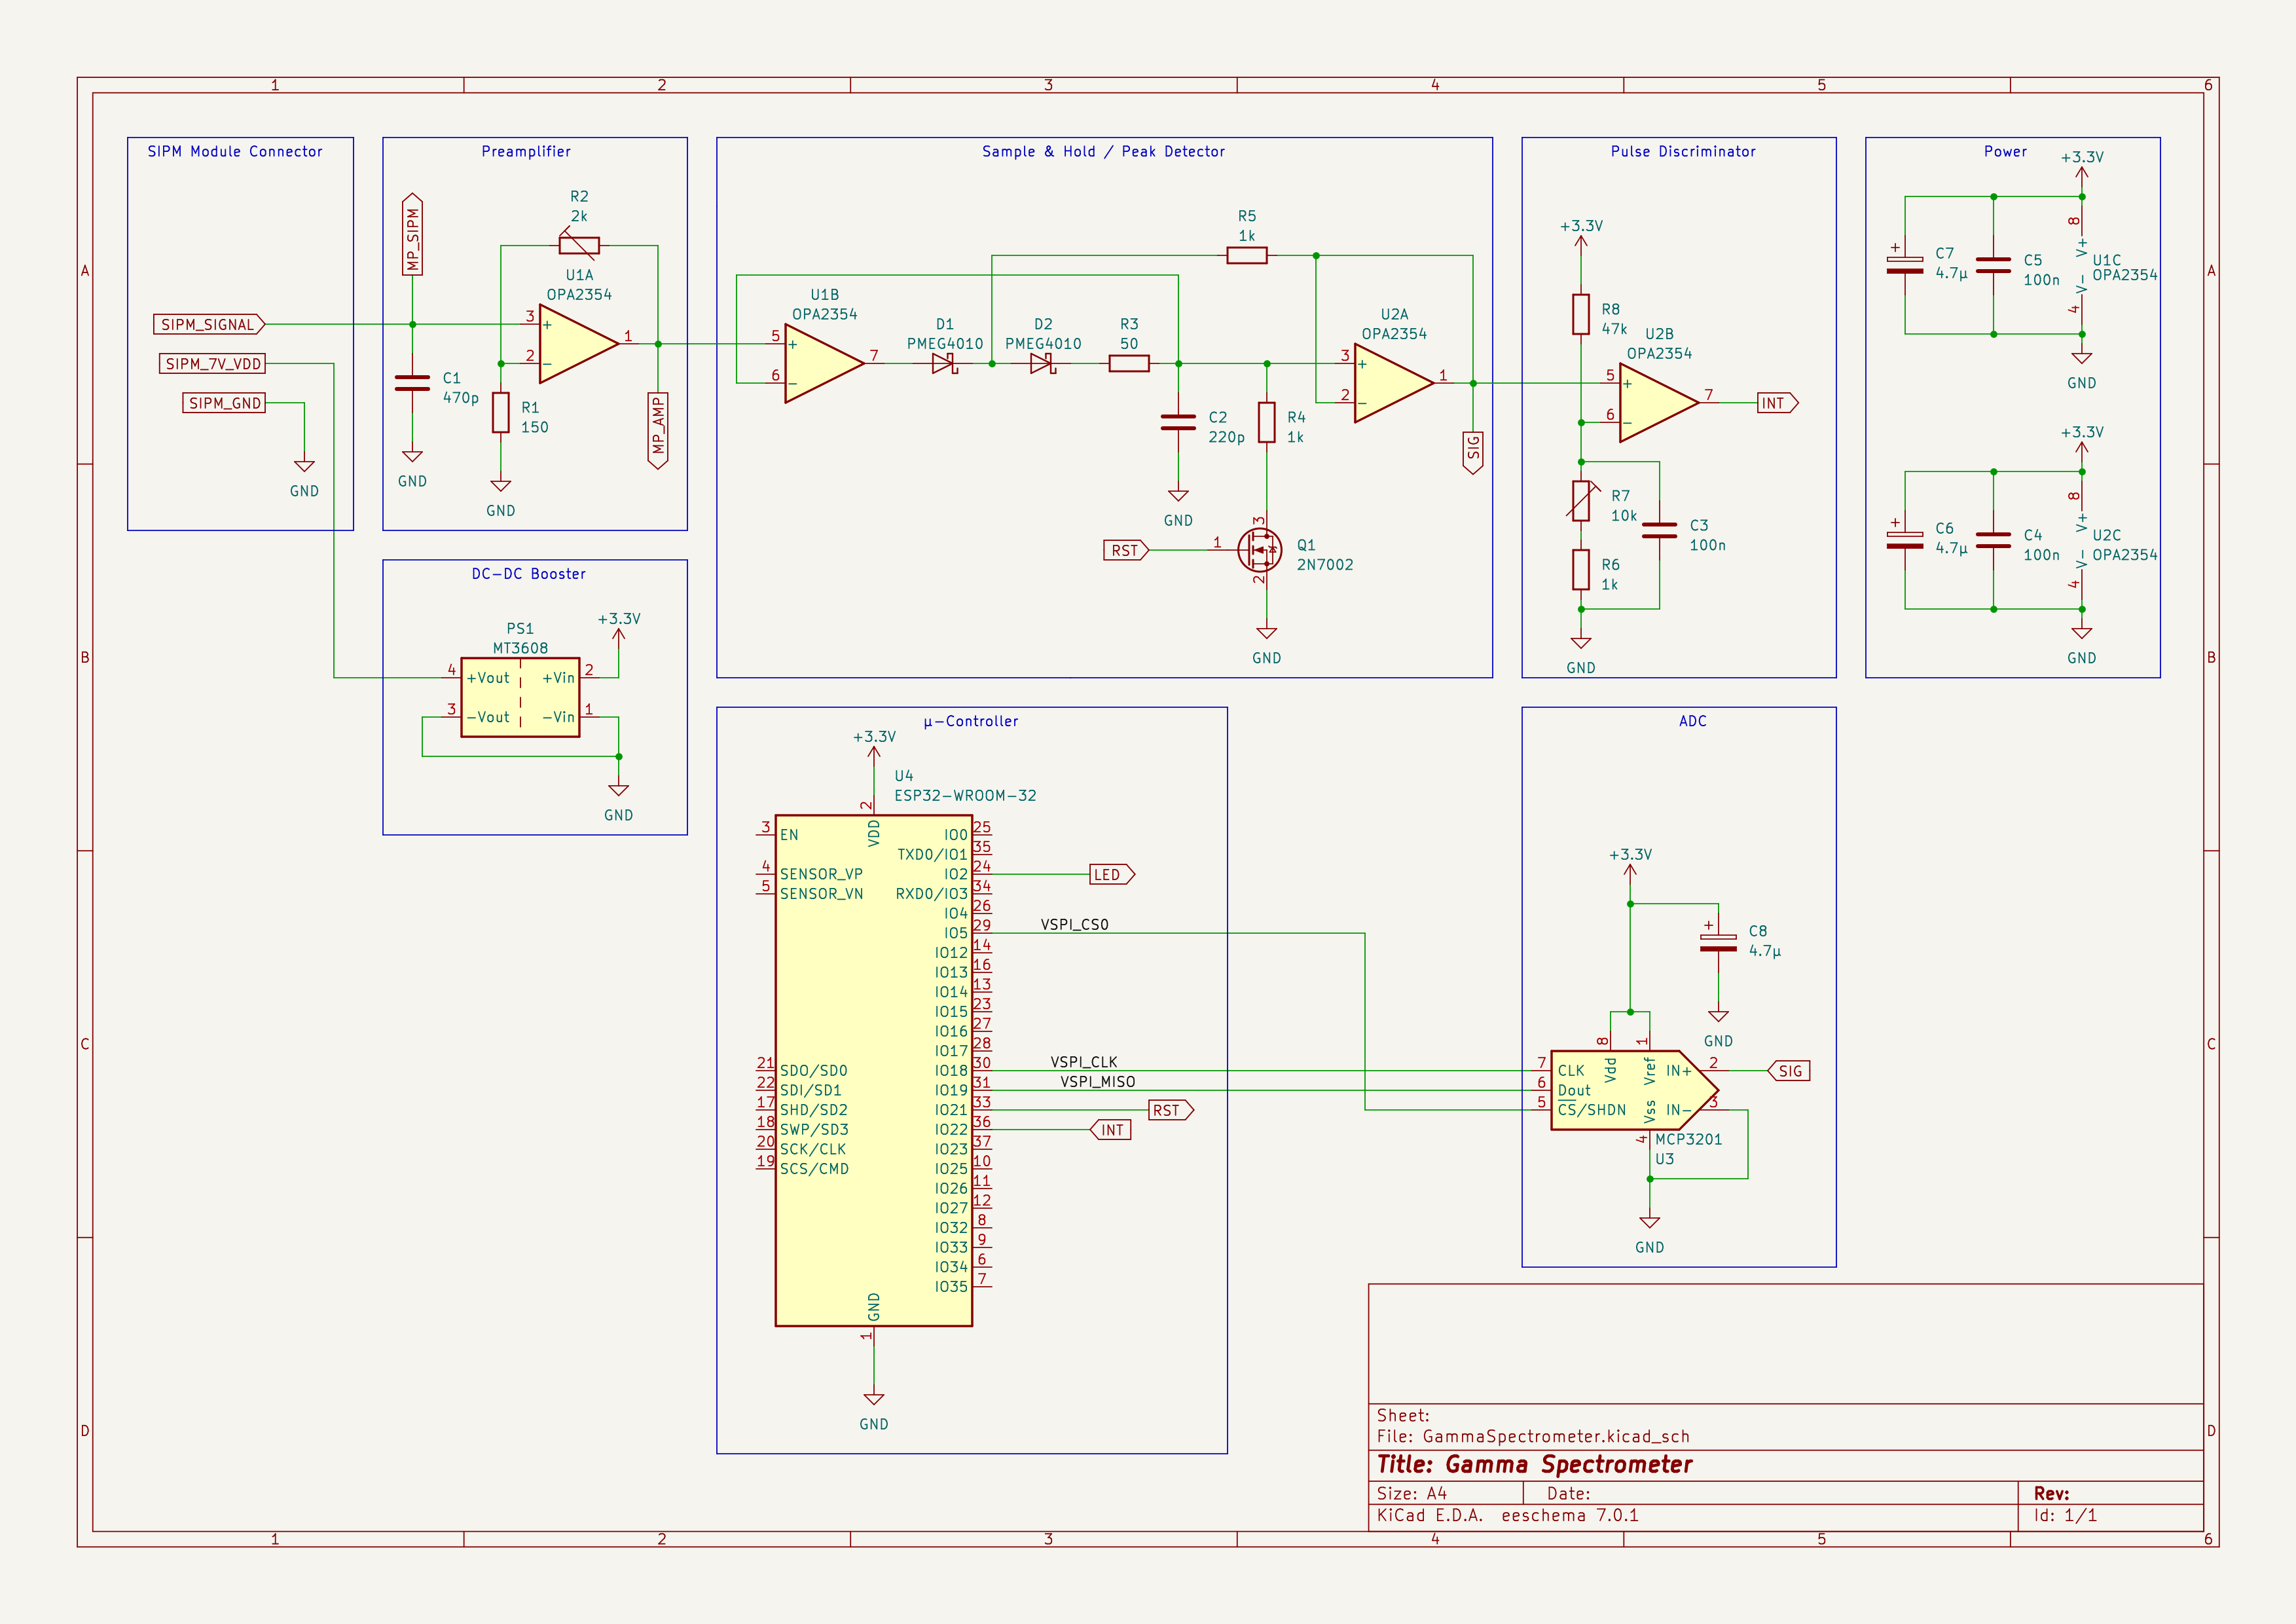Click the 'ADC' section title

1692,721
